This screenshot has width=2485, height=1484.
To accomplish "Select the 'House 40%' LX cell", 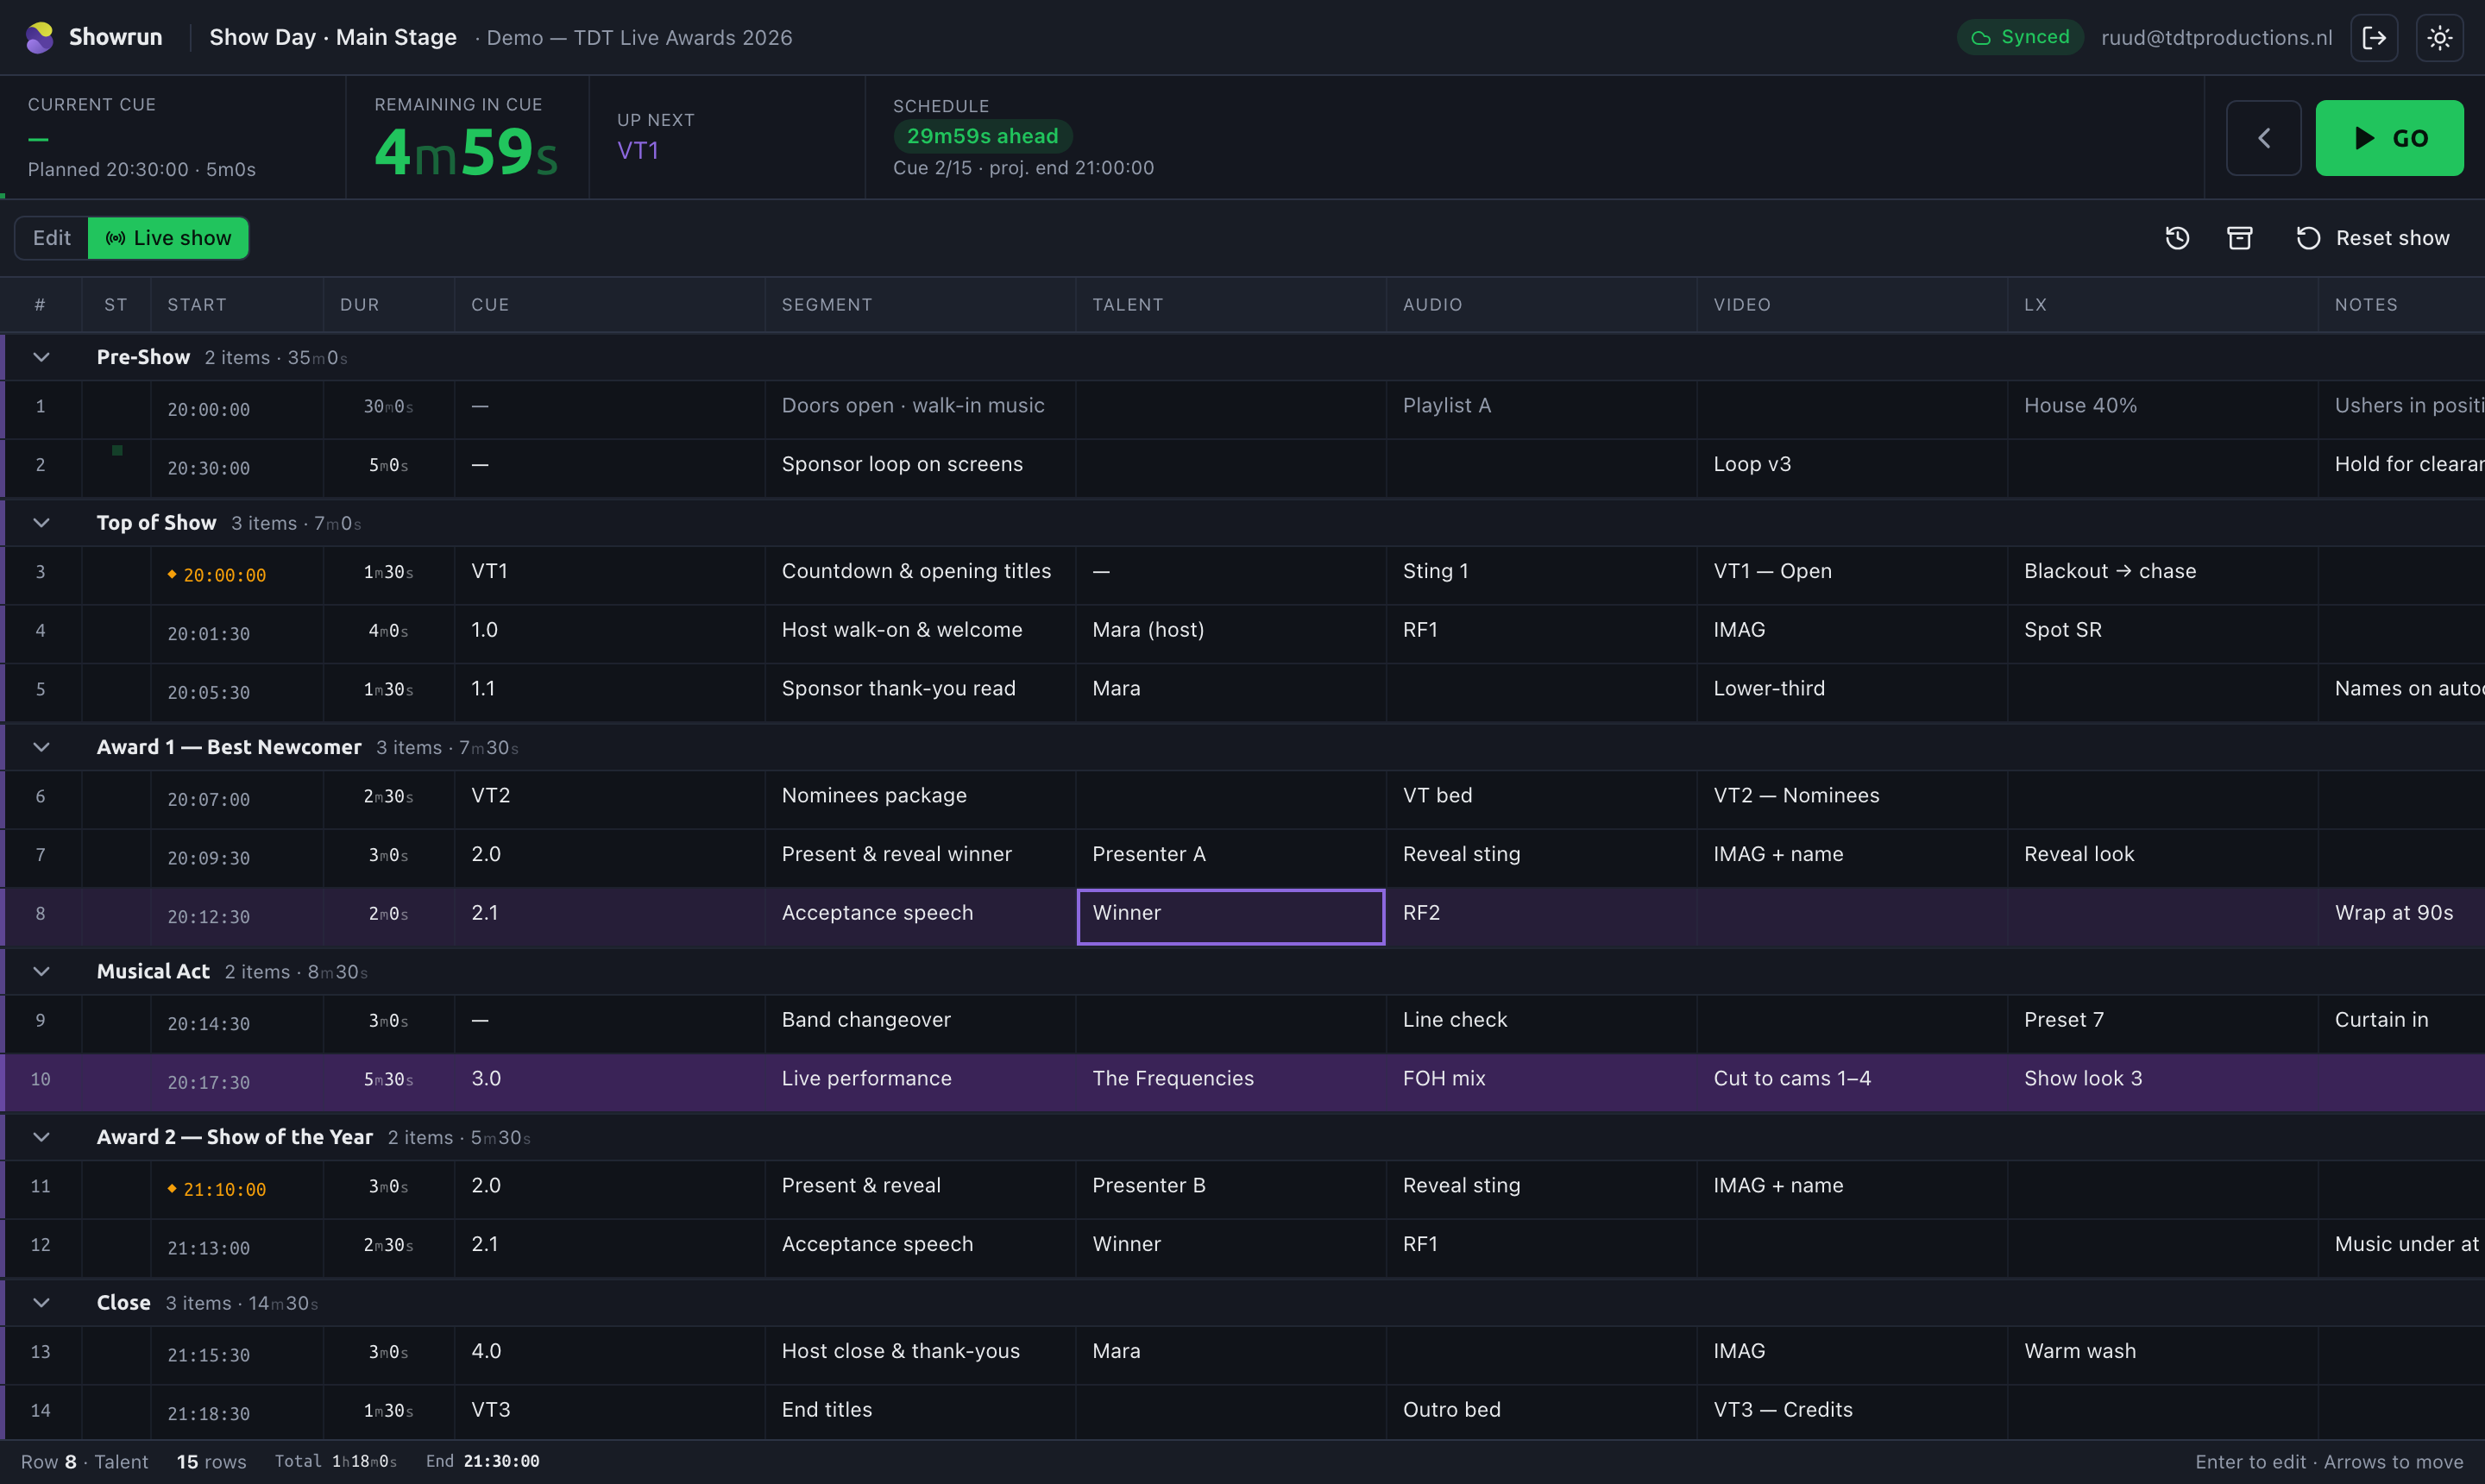I will [2162, 409].
